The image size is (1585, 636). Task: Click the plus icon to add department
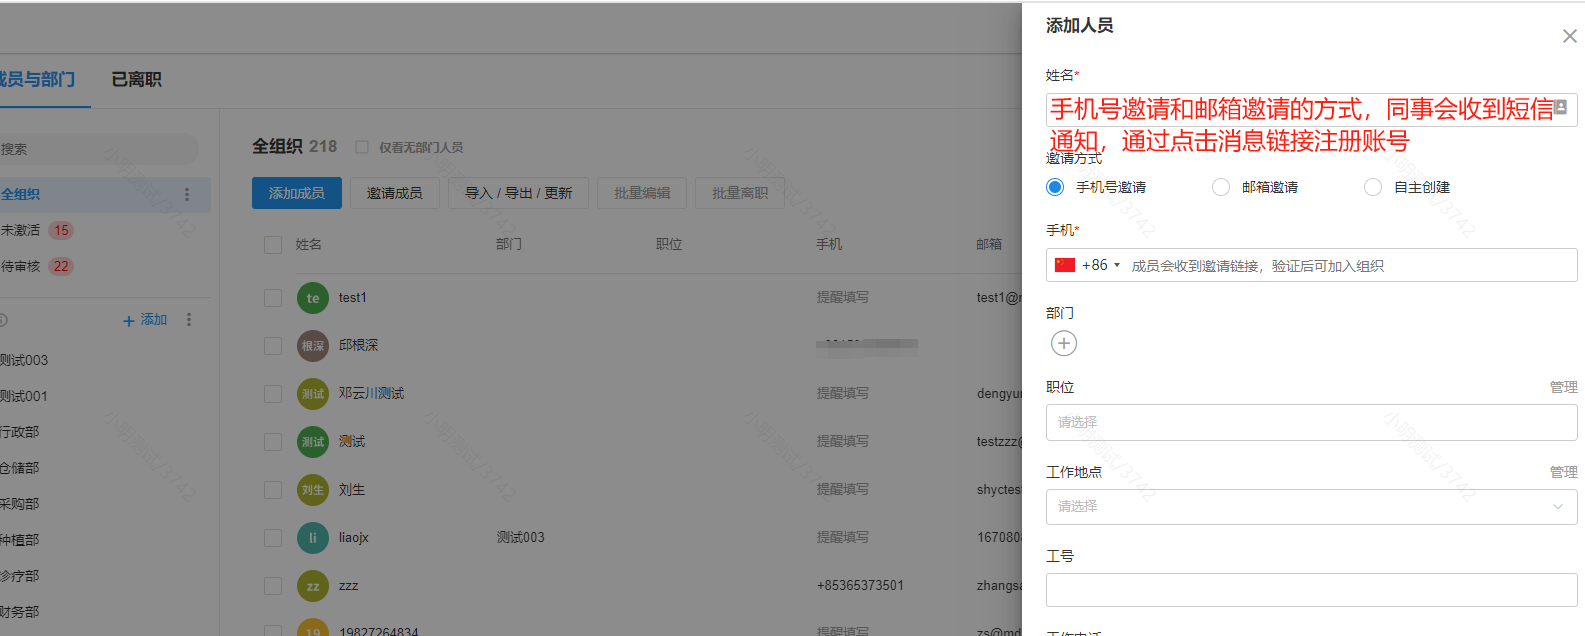(1063, 344)
